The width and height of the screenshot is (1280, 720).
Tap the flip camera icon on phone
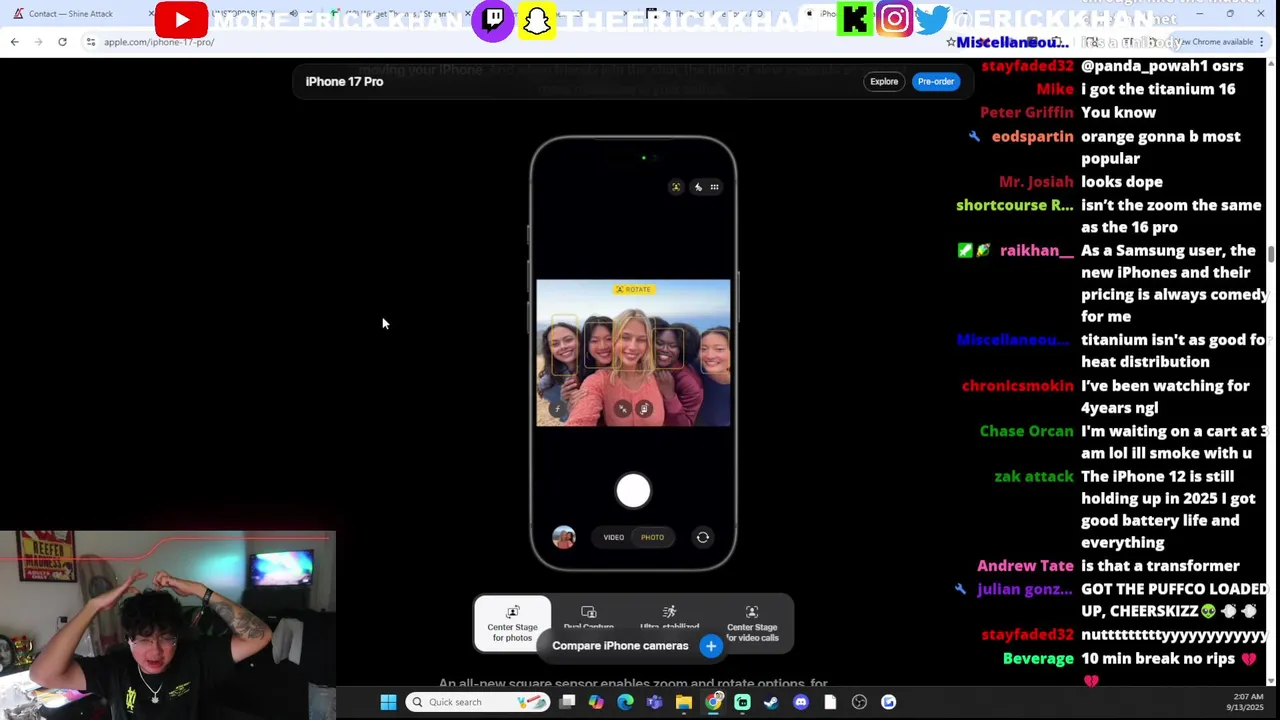point(703,538)
